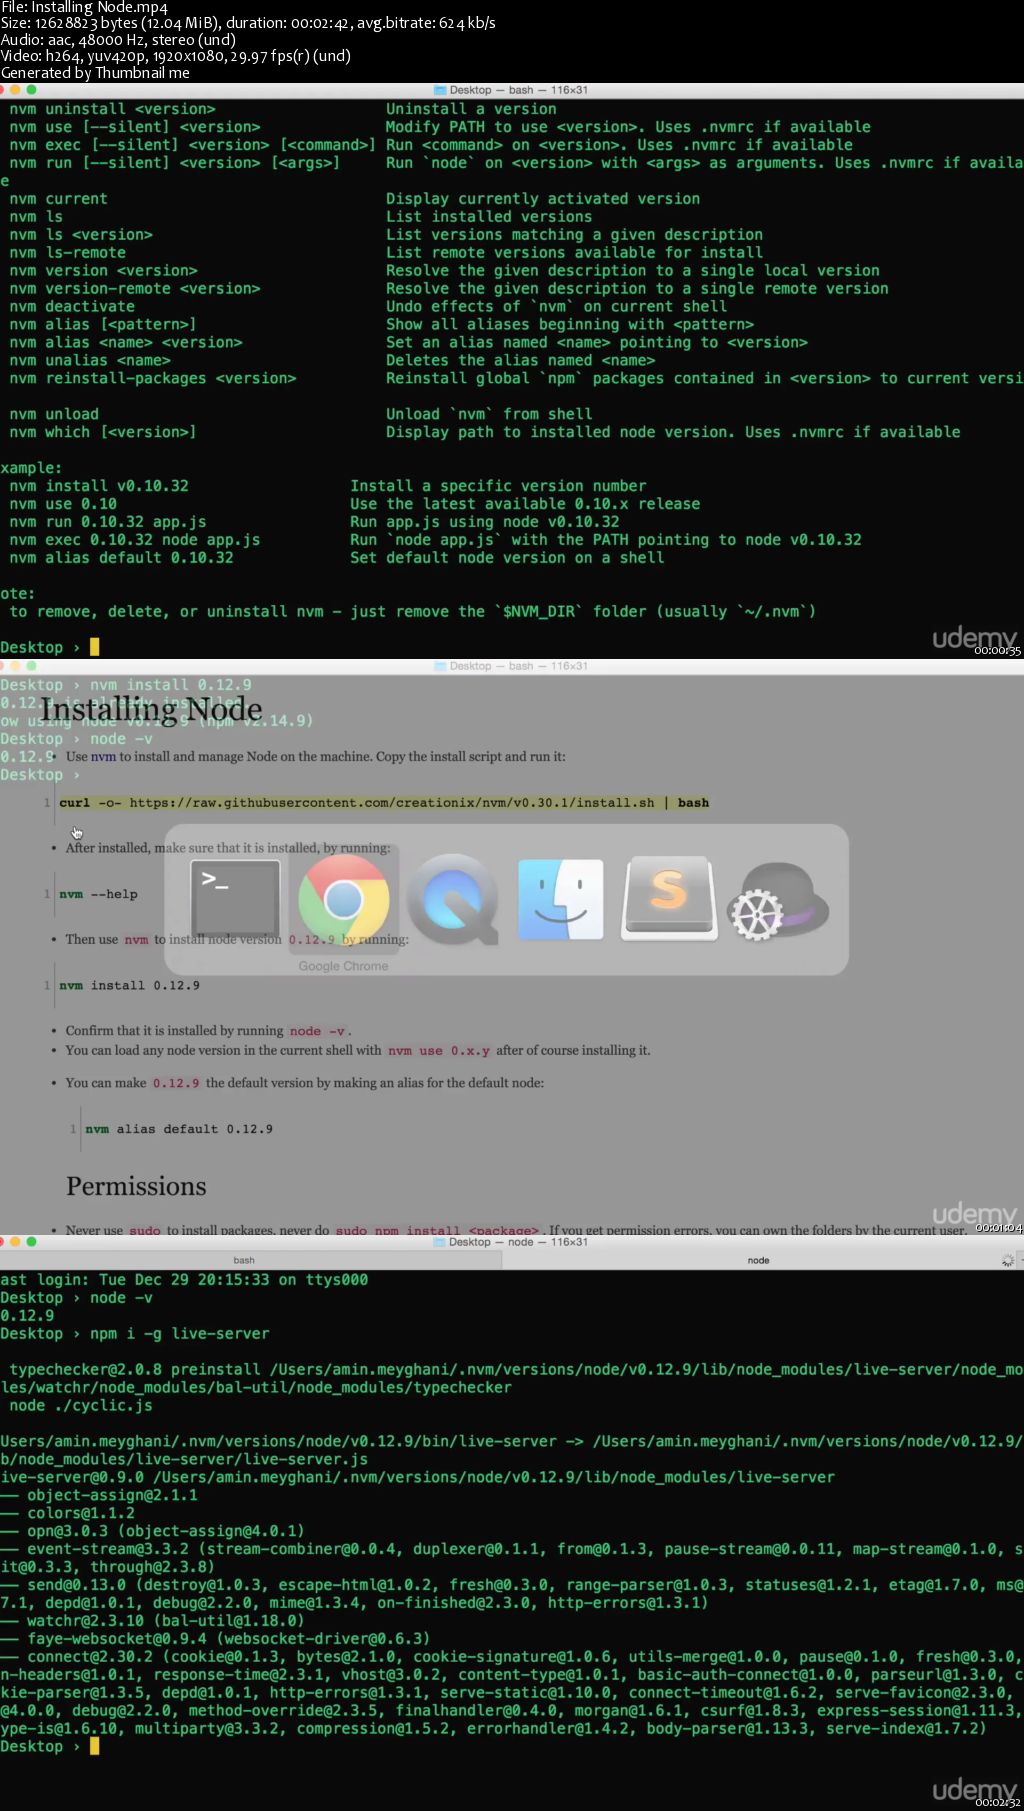The height and width of the screenshot is (1811, 1024).
Task: Click the "Google Chrome" label under the switcher
Action: [343, 966]
